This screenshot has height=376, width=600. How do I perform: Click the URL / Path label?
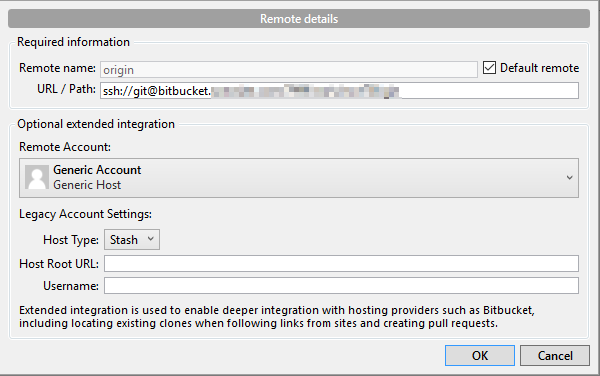pyautogui.click(x=66, y=89)
